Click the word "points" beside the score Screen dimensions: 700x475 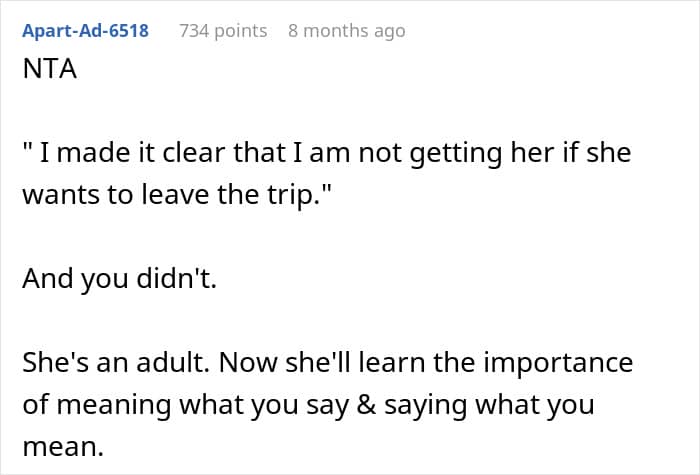[241, 31]
